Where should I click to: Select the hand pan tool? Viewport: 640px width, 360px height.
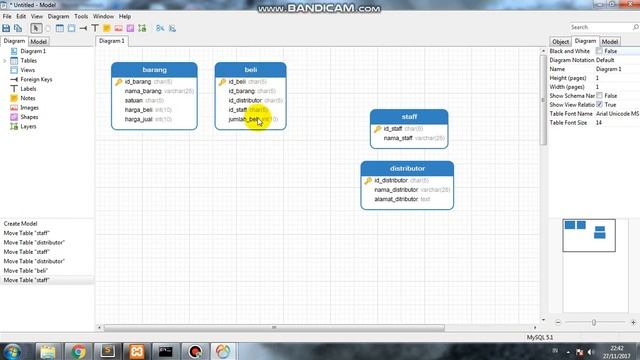(48, 28)
